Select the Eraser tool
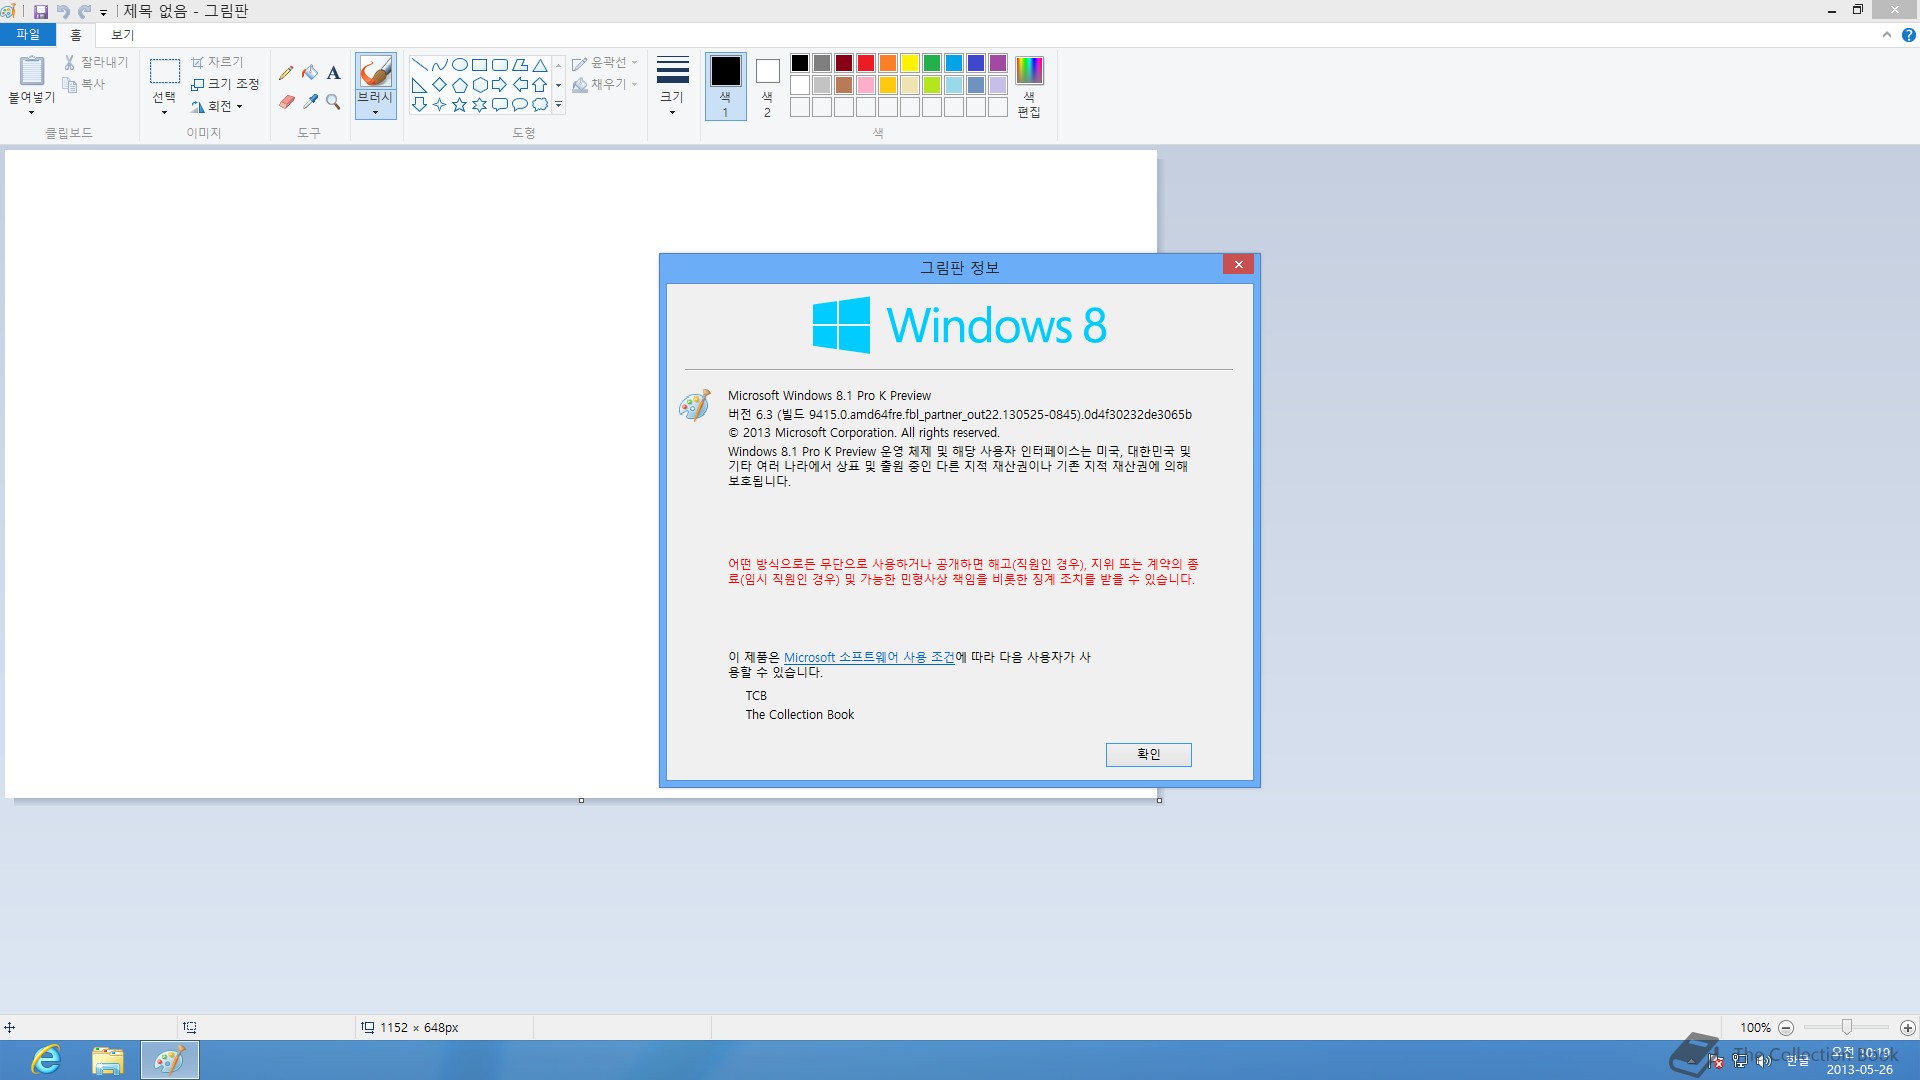The width and height of the screenshot is (1920, 1080). 286,102
